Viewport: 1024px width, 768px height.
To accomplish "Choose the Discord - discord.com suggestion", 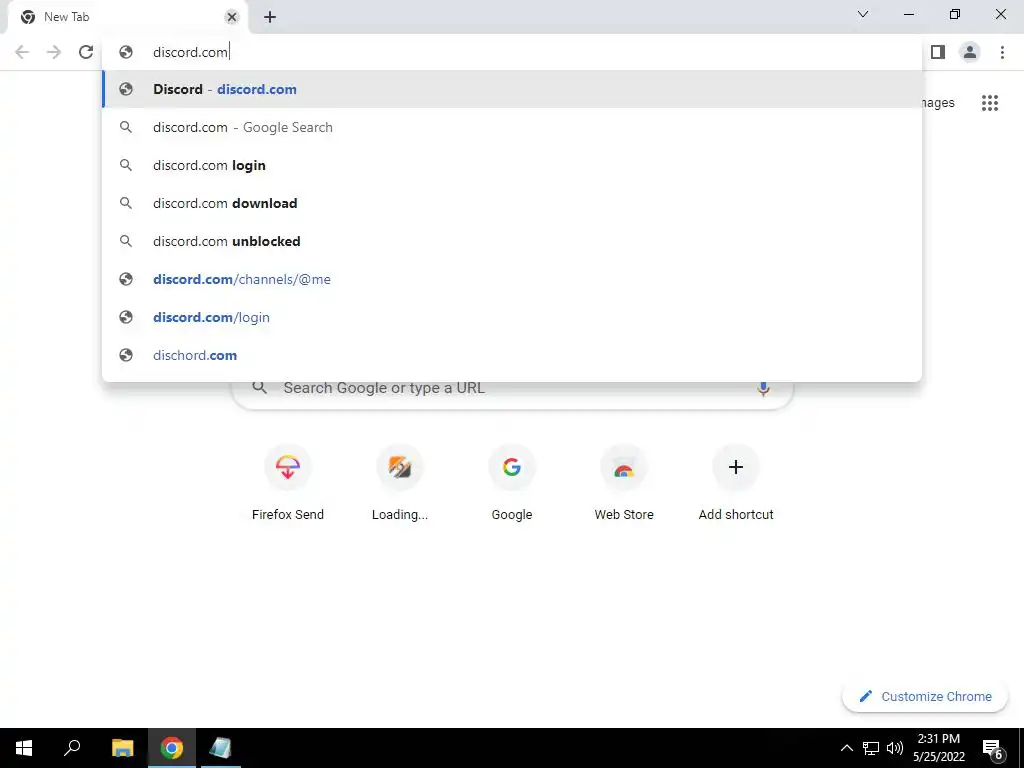I will pos(512,89).
